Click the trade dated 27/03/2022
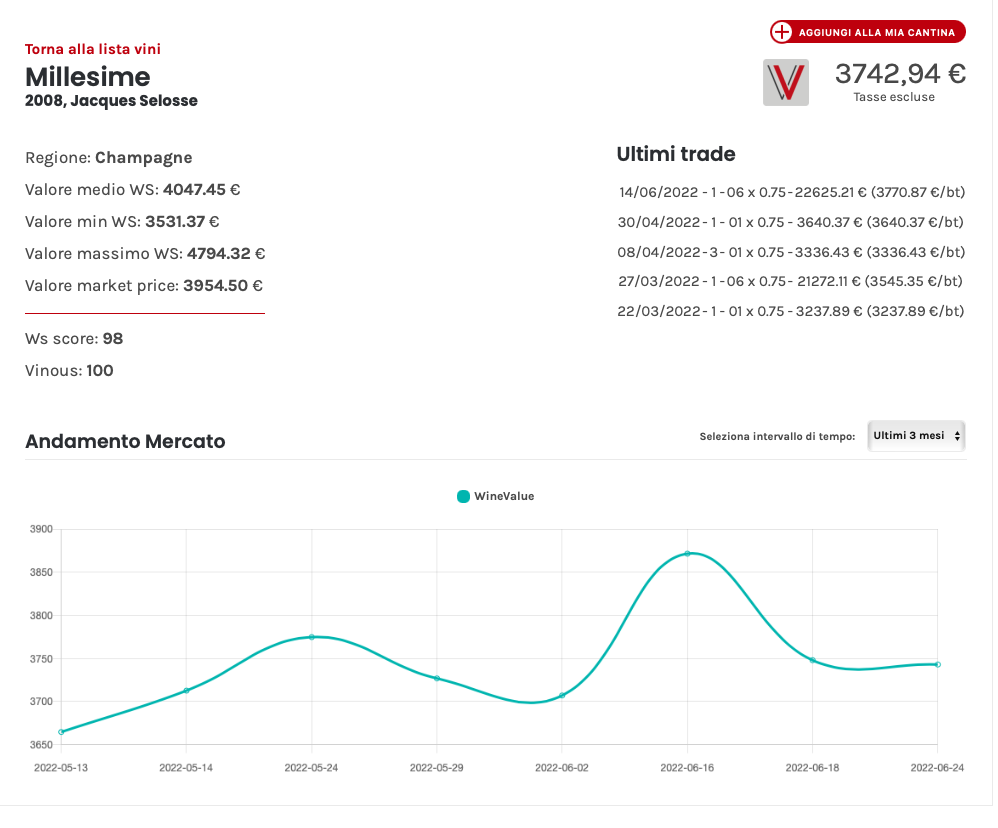This screenshot has width=998, height=828. point(790,281)
